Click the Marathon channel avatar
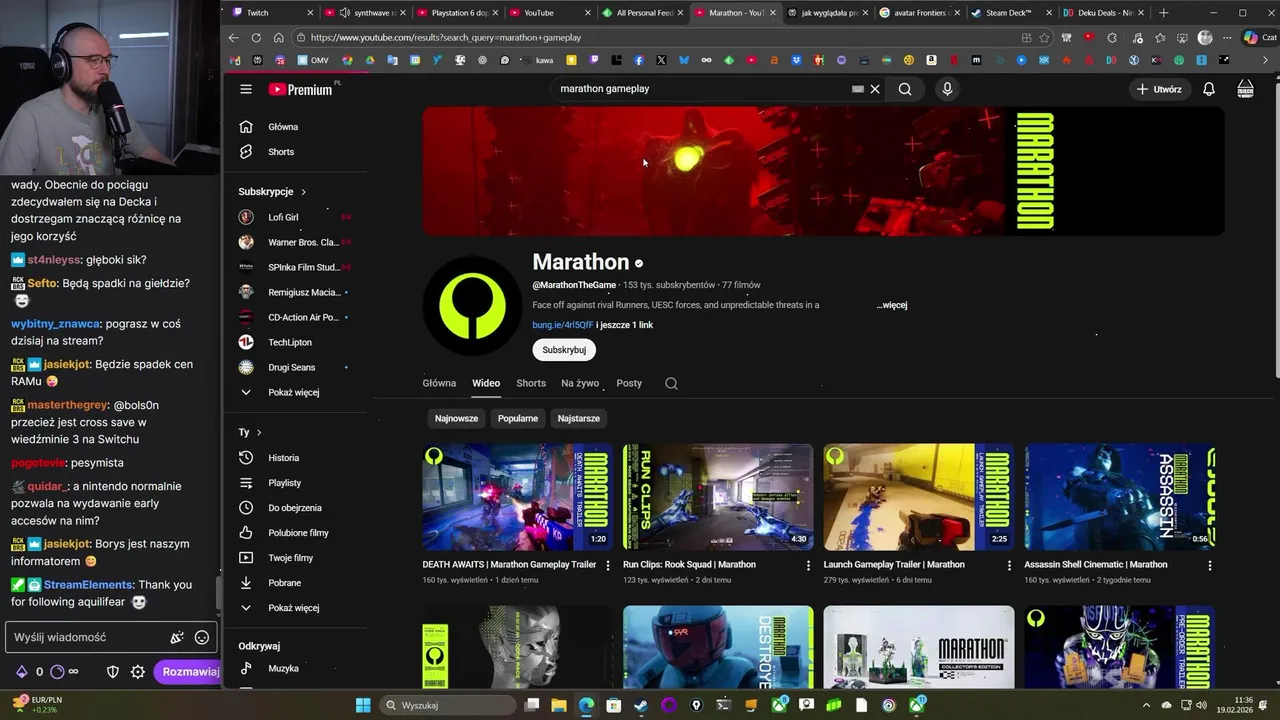 (472, 305)
